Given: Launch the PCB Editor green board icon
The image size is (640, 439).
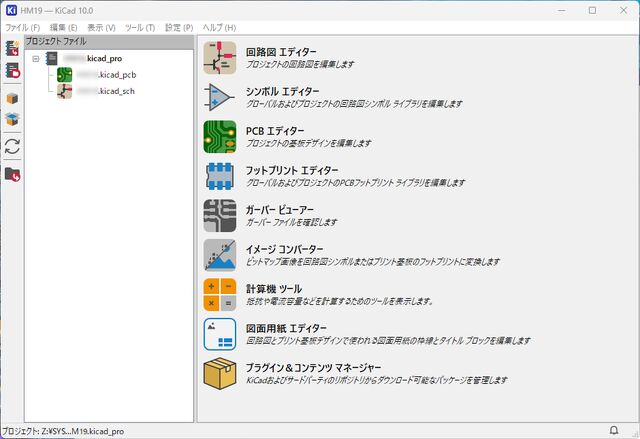Looking at the screenshot, I should [220, 137].
